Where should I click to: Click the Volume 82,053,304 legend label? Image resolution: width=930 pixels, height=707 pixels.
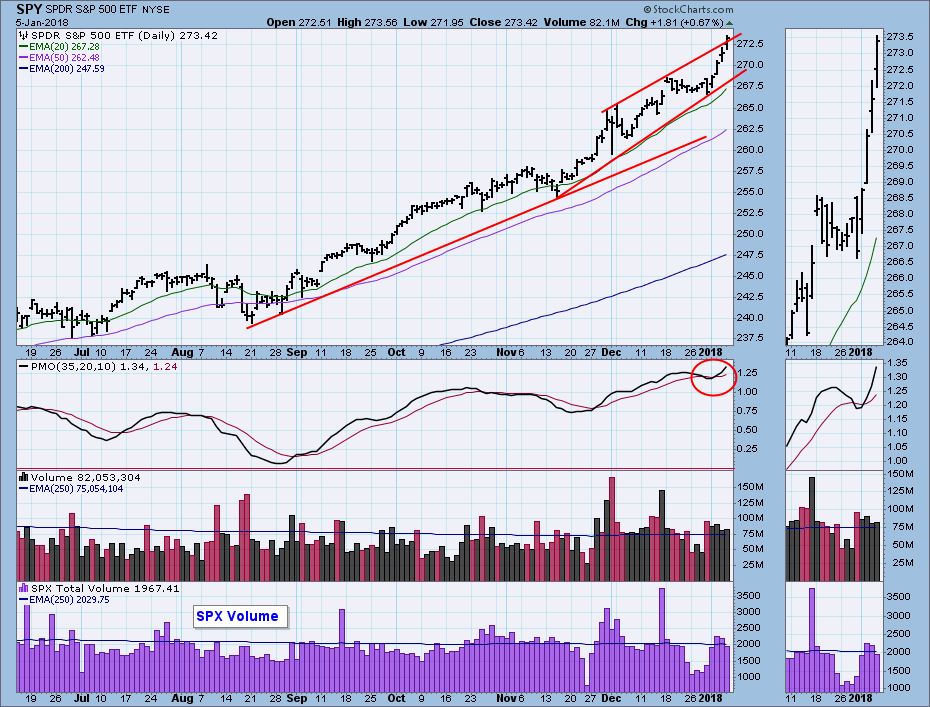click(85, 477)
